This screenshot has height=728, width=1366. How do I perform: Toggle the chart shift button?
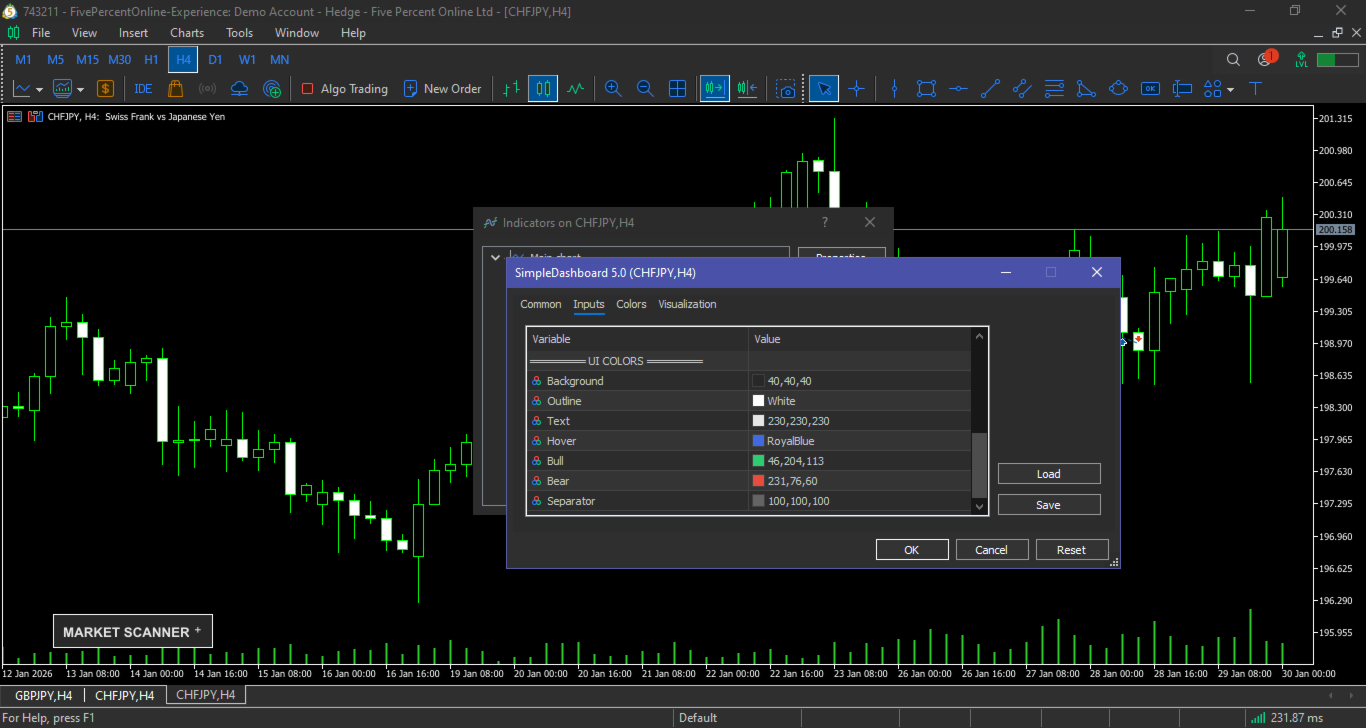tap(746, 89)
